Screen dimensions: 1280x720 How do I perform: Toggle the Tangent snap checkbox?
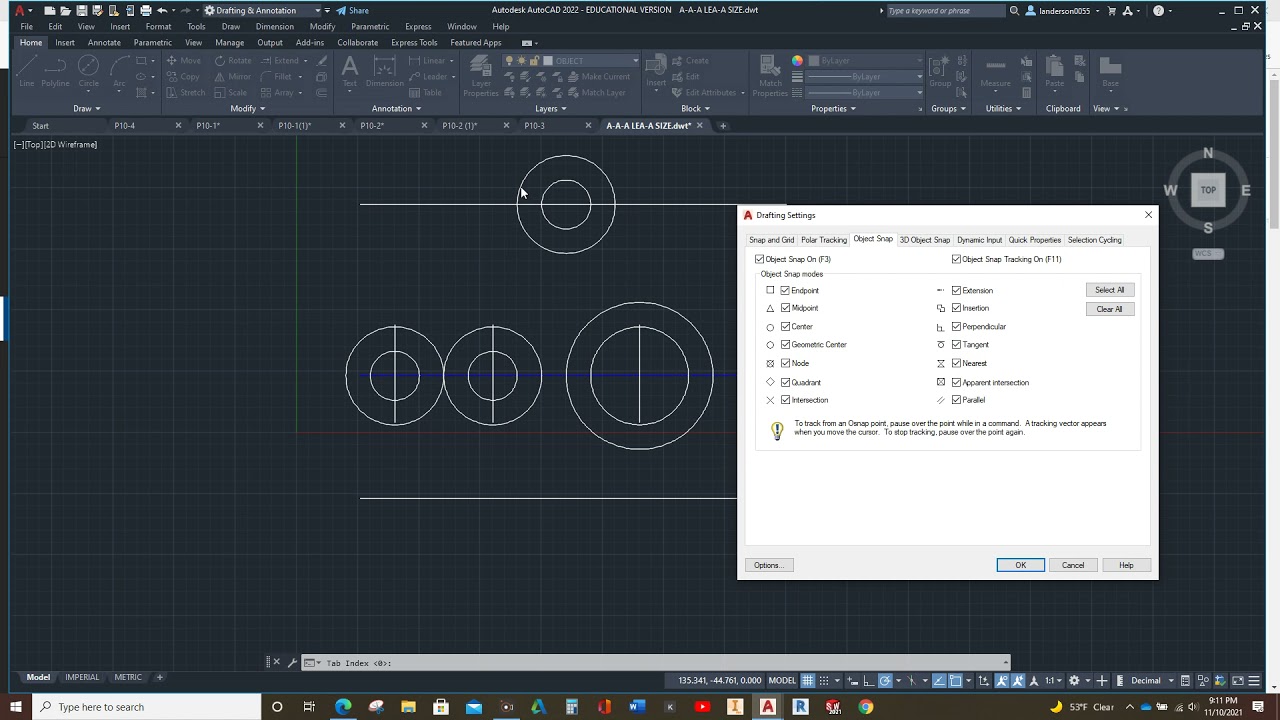click(x=957, y=345)
